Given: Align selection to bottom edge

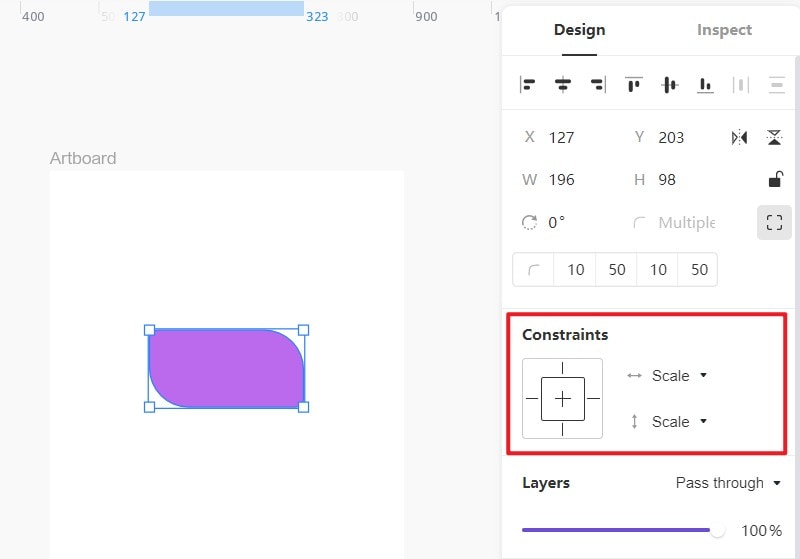Looking at the screenshot, I should tap(705, 85).
